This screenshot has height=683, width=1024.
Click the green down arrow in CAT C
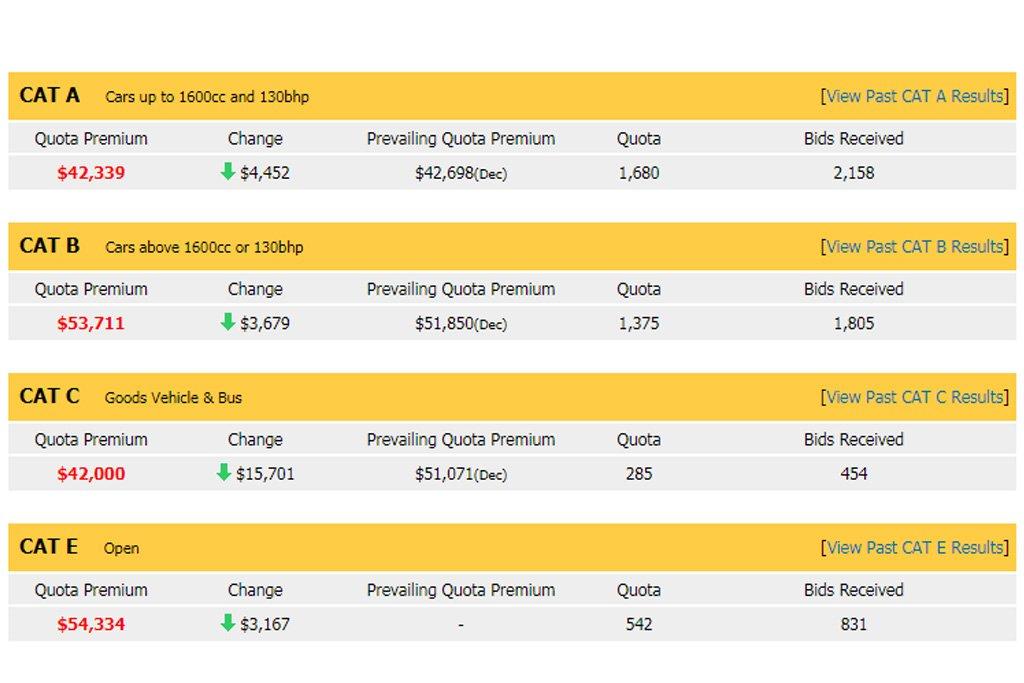click(224, 472)
